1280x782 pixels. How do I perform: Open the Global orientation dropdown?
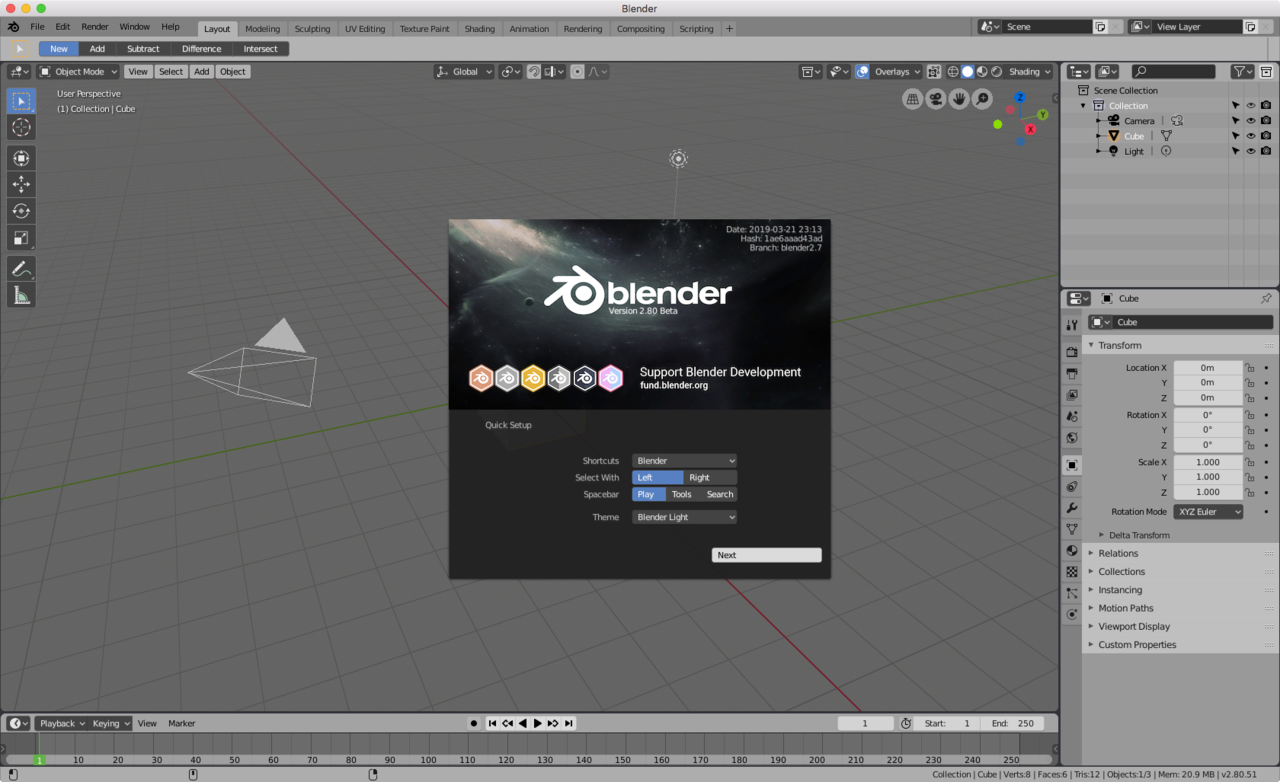click(x=465, y=72)
